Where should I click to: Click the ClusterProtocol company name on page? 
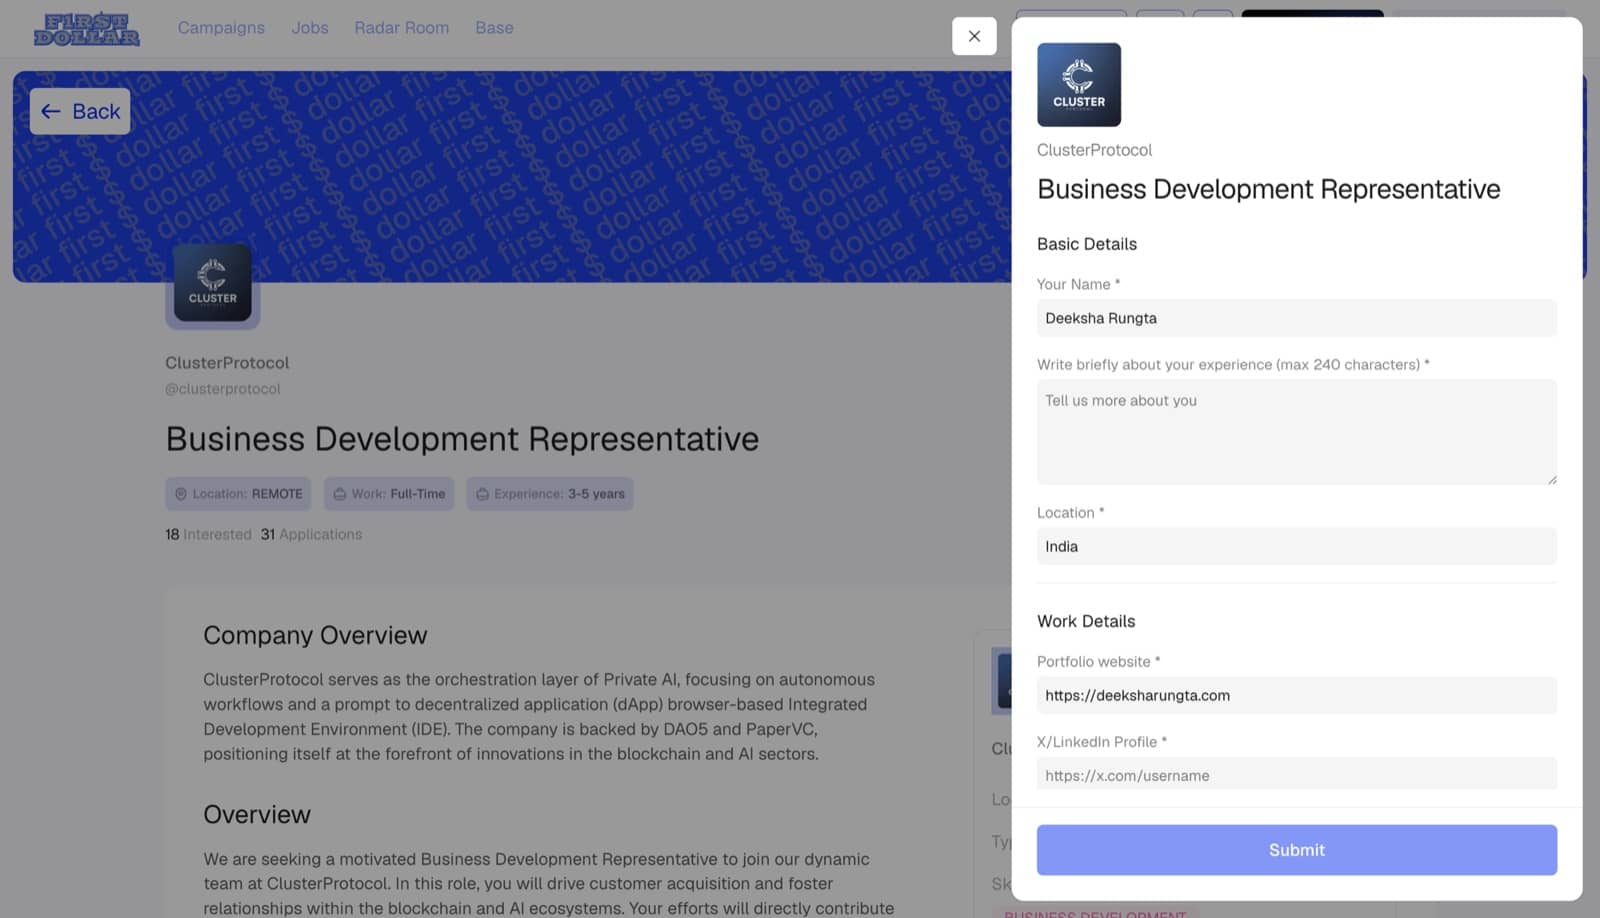tap(227, 363)
